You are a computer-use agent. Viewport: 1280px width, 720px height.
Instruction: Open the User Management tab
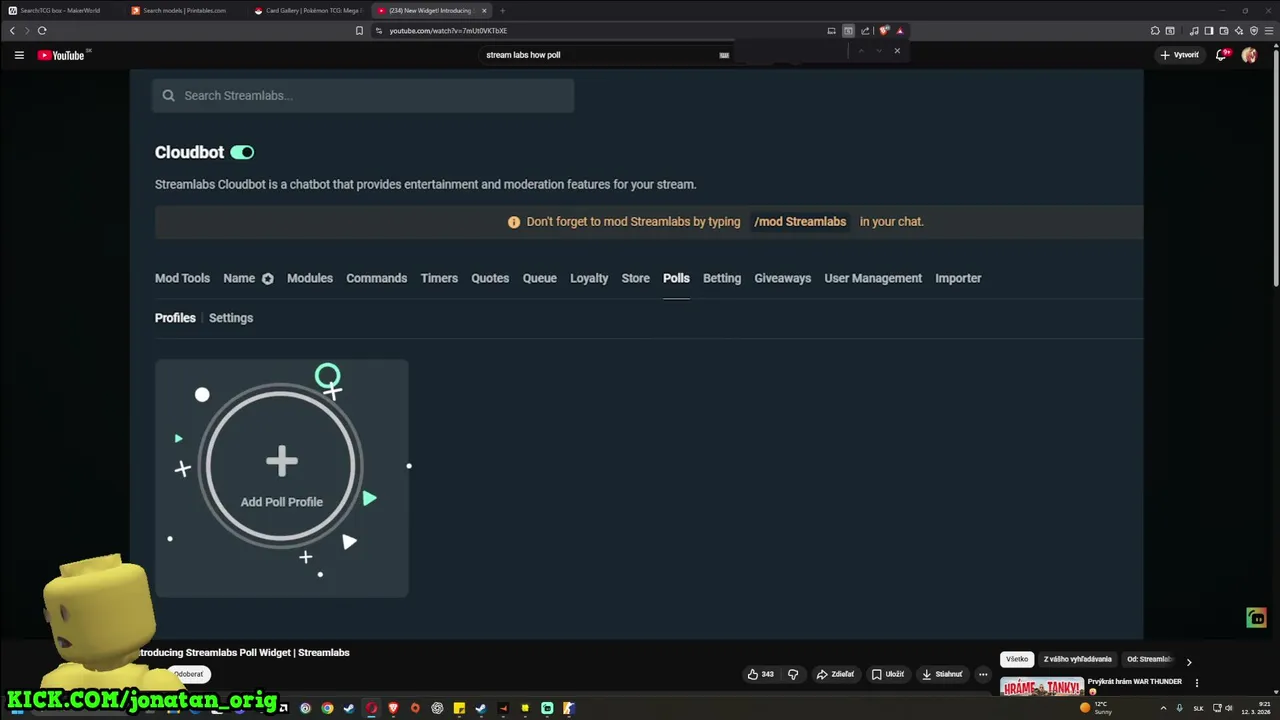[873, 278]
